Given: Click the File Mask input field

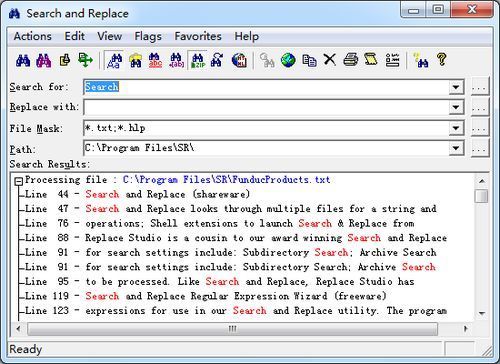Looking at the screenshot, I should click(267, 128).
